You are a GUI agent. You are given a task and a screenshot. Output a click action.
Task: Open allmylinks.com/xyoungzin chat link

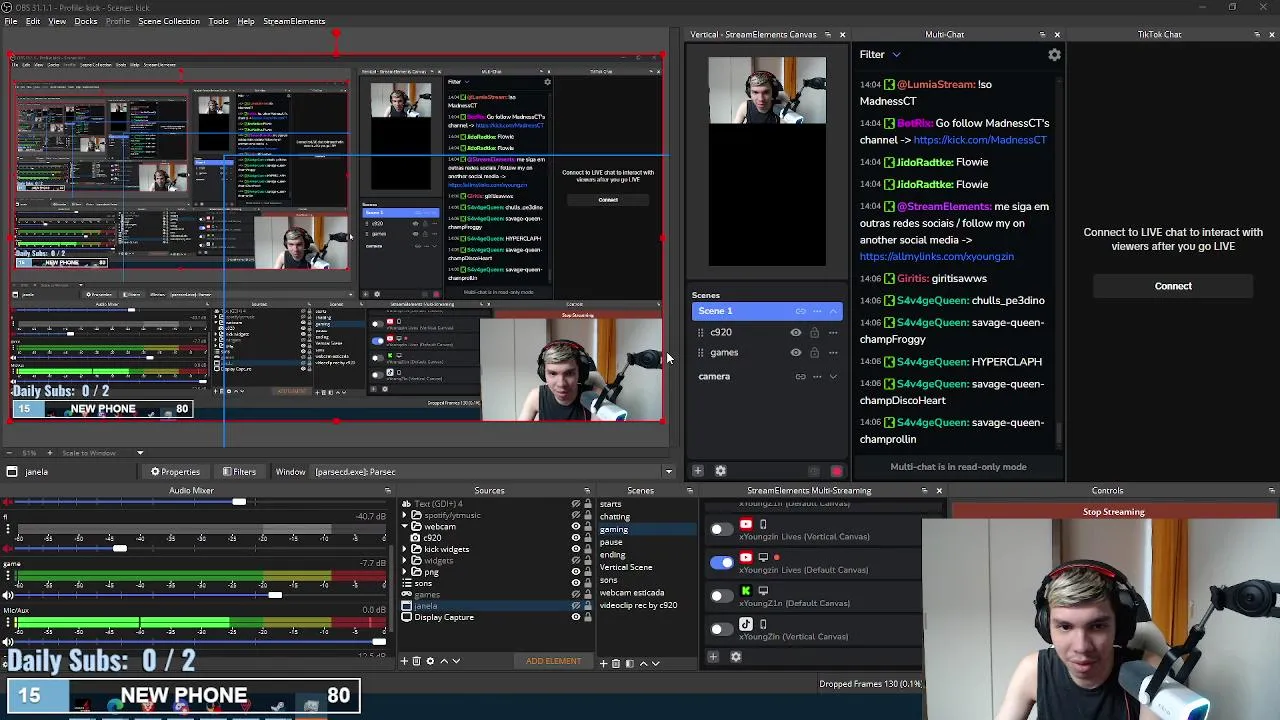pos(937,257)
